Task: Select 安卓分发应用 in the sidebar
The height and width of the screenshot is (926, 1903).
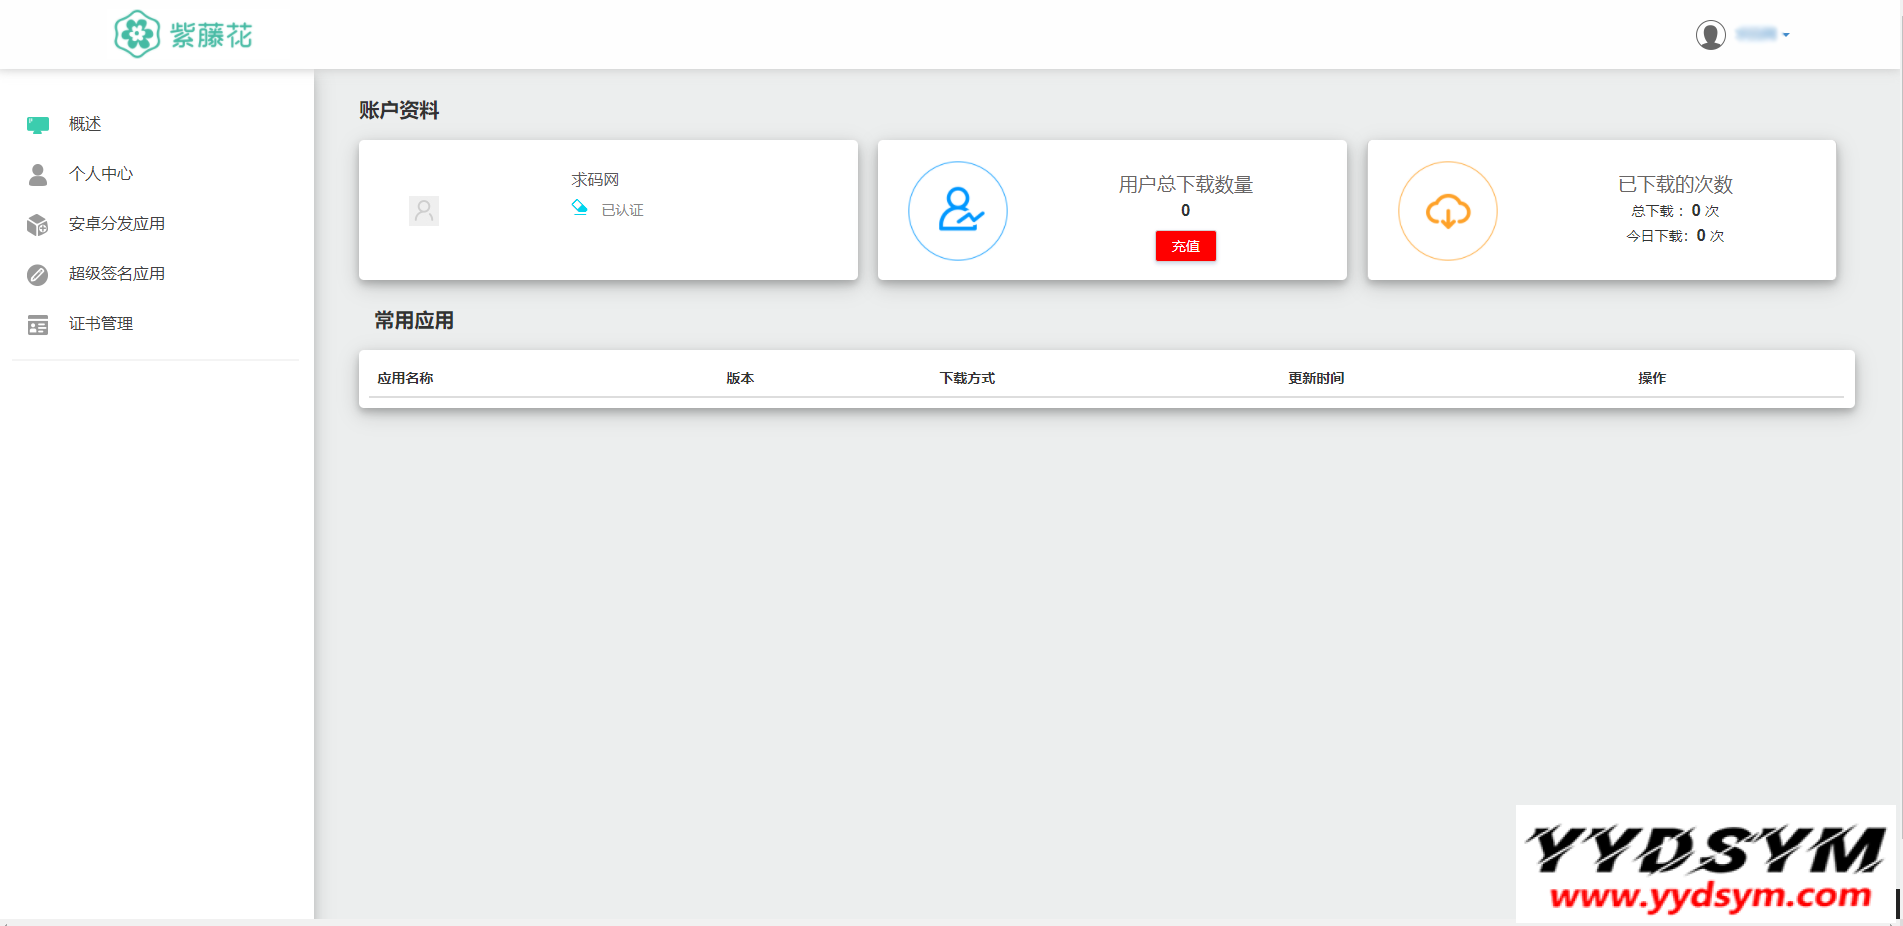Action: pyautogui.click(x=117, y=224)
